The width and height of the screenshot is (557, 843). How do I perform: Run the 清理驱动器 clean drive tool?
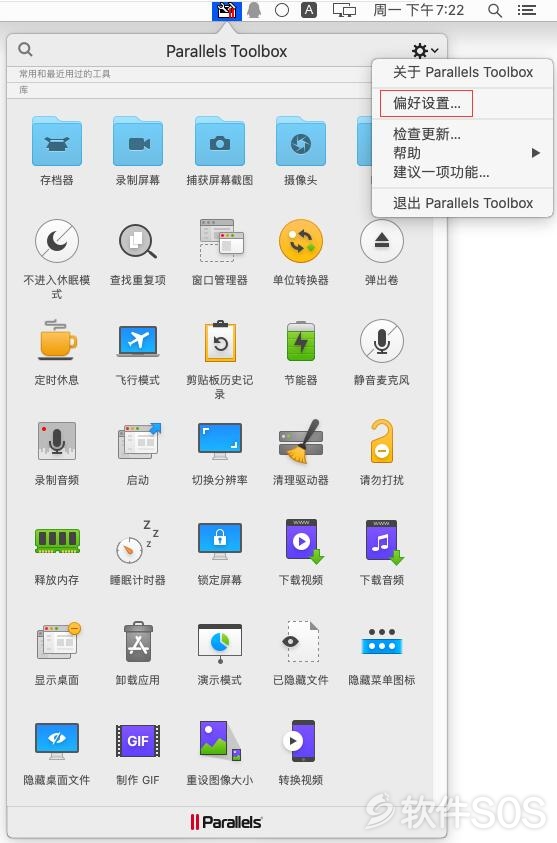pos(301,452)
